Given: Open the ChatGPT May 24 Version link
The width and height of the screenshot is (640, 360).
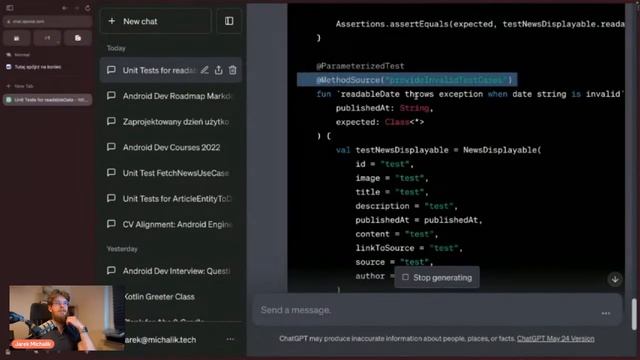Looking at the screenshot, I should click(x=556, y=339).
